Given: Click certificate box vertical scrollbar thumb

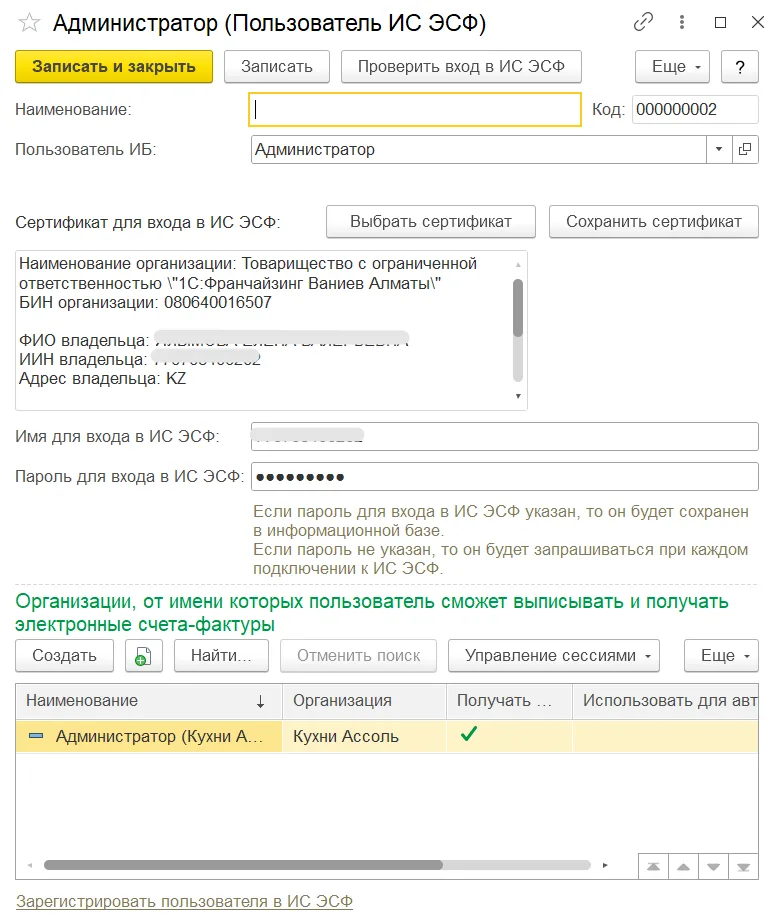Looking at the screenshot, I should point(518,308).
